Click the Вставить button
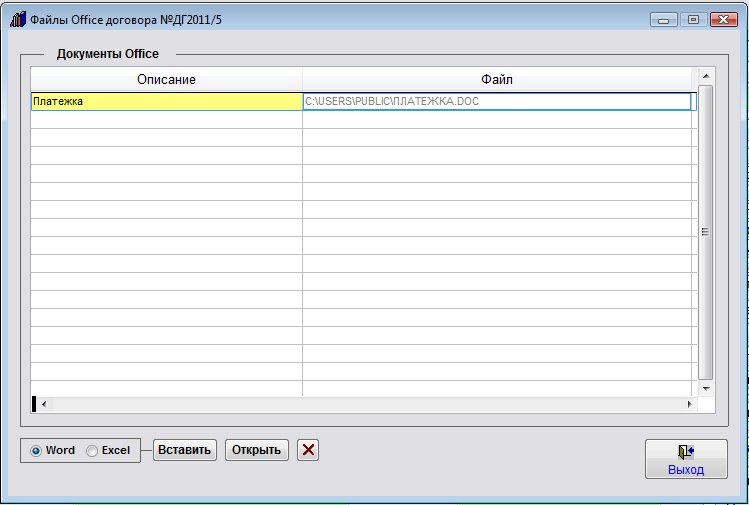749x505 pixels. coord(185,450)
